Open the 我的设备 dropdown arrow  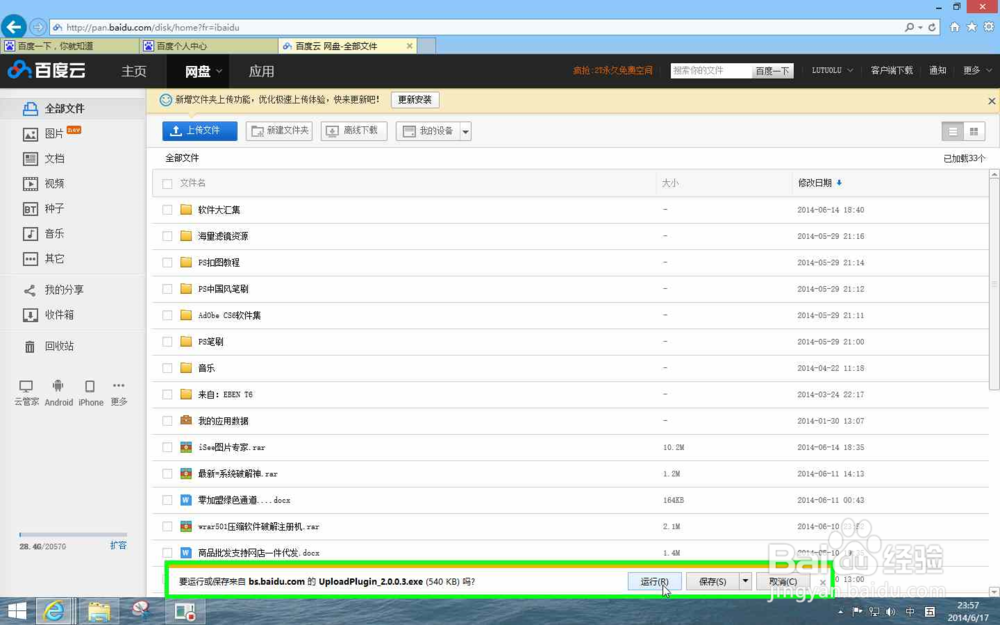pos(466,131)
